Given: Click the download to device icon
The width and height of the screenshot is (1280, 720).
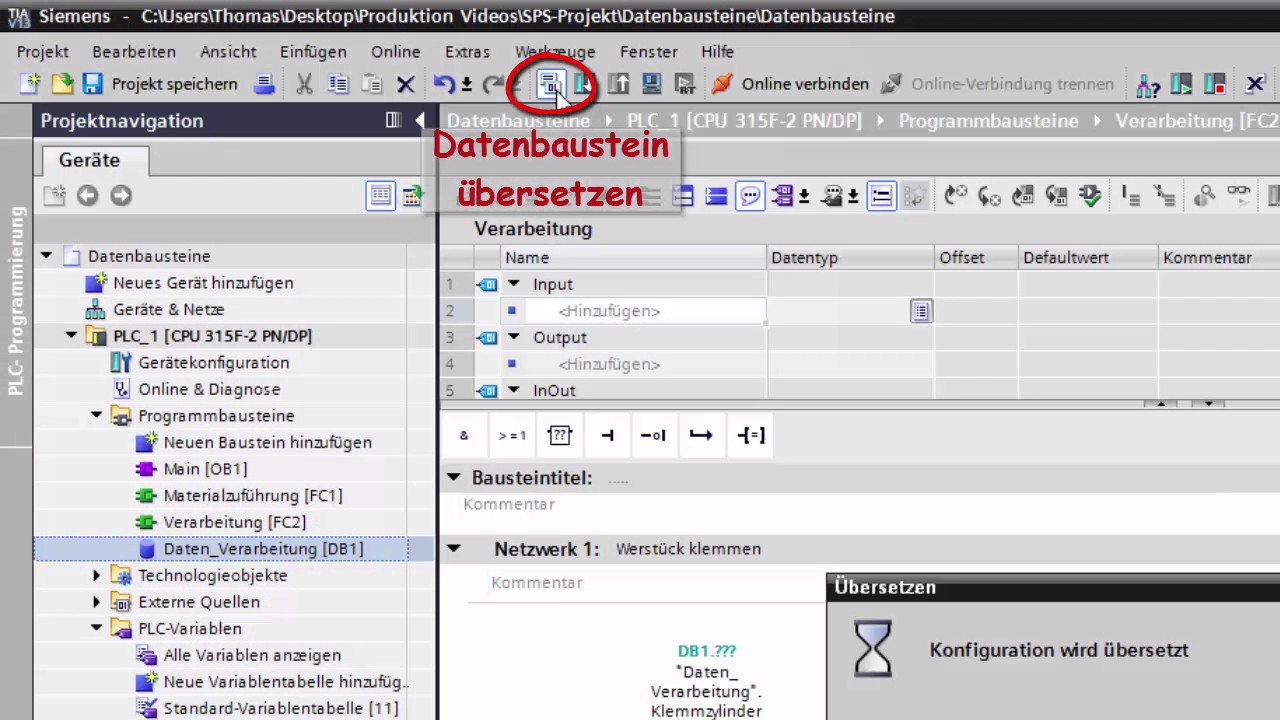Looking at the screenshot, I should click(x=584, y=84).
